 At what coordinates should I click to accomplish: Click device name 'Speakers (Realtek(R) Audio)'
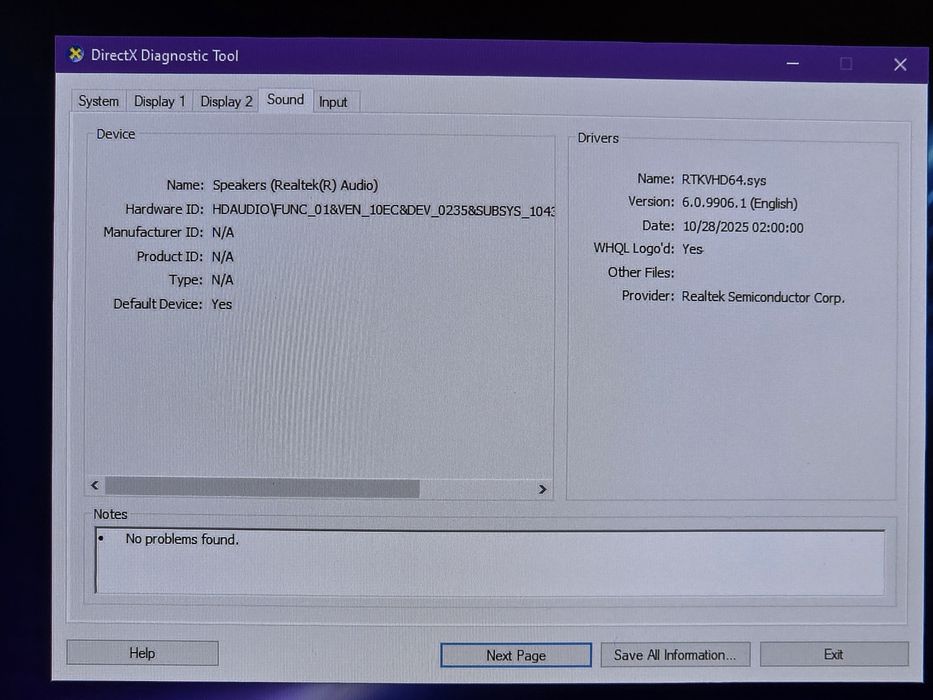tap(295, 185)
